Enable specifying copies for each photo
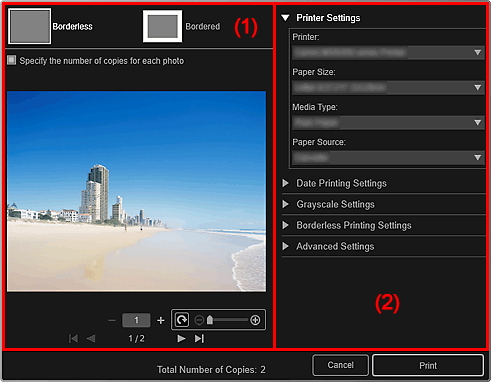The width and height of the screenshot is (491, 382). click(12, 60)
